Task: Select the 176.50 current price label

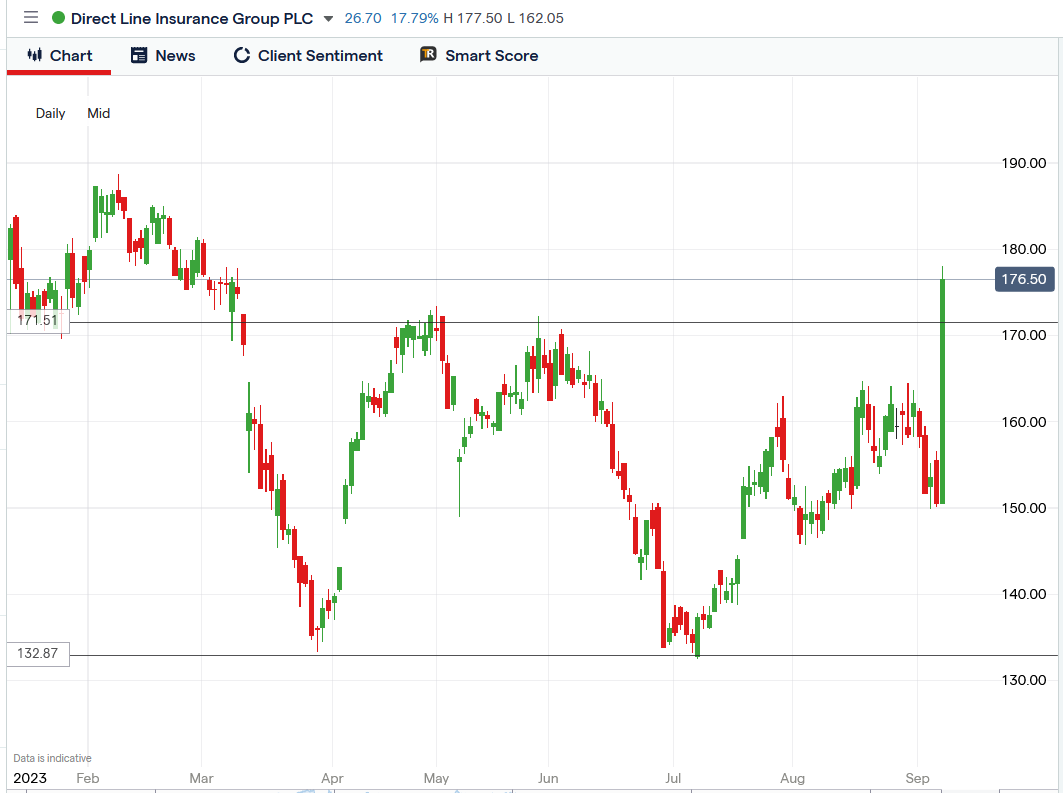Action: [x=1024, y=279]
